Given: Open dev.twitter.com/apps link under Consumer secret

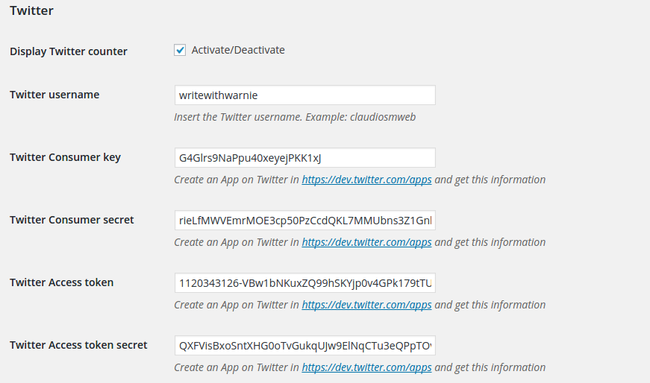Looking at the screenshot, I should pos(366,242).
